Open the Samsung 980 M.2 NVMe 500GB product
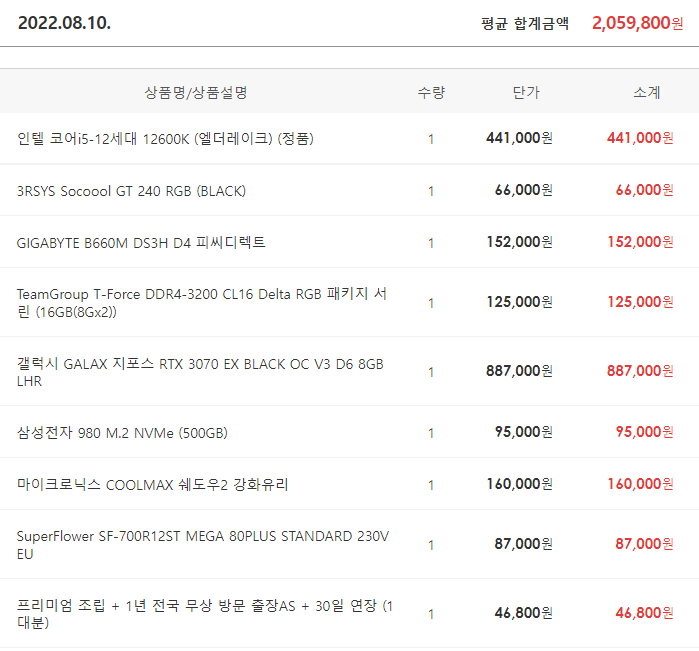The height and width of the screenshot is (651, 699). click(122, 433)
